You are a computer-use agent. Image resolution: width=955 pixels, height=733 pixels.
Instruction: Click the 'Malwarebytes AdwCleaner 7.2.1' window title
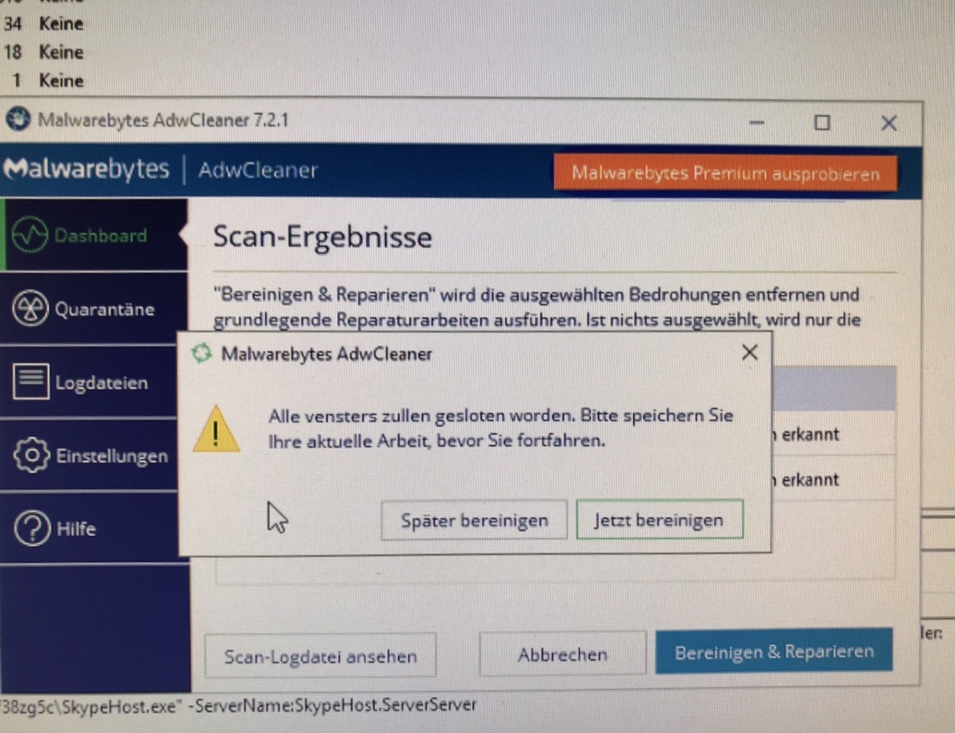point(163,120)
